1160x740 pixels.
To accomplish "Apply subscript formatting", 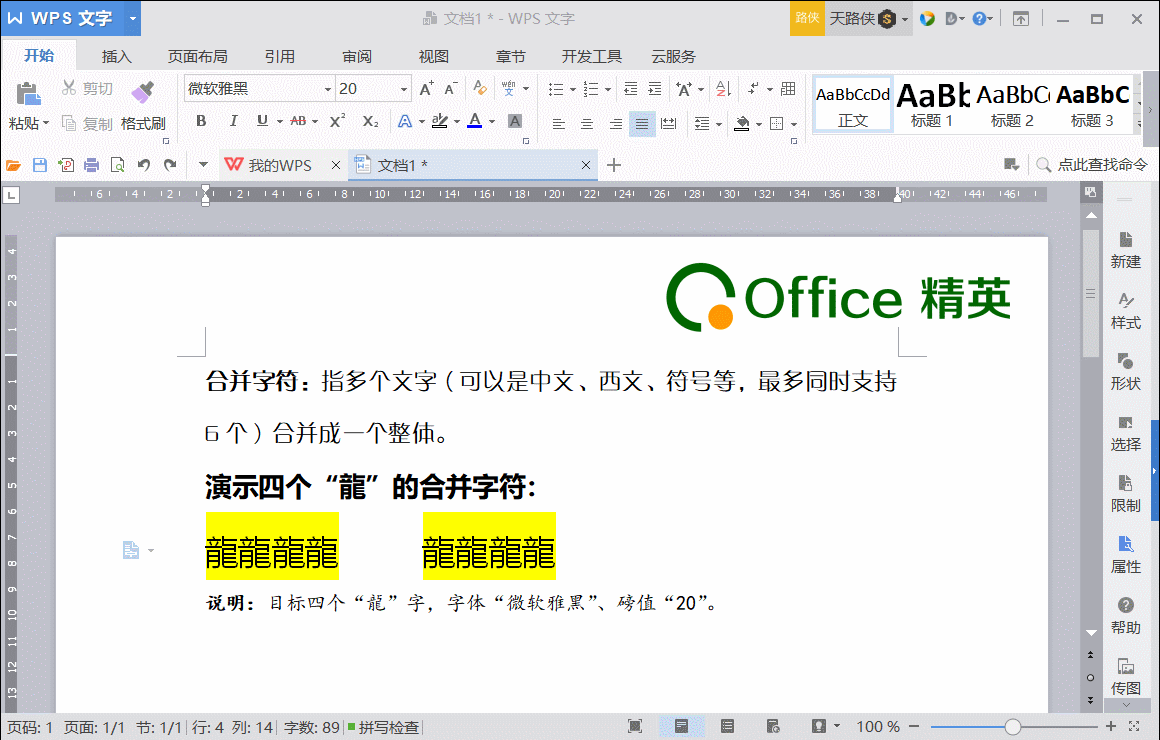I will [x=370, y=121].
